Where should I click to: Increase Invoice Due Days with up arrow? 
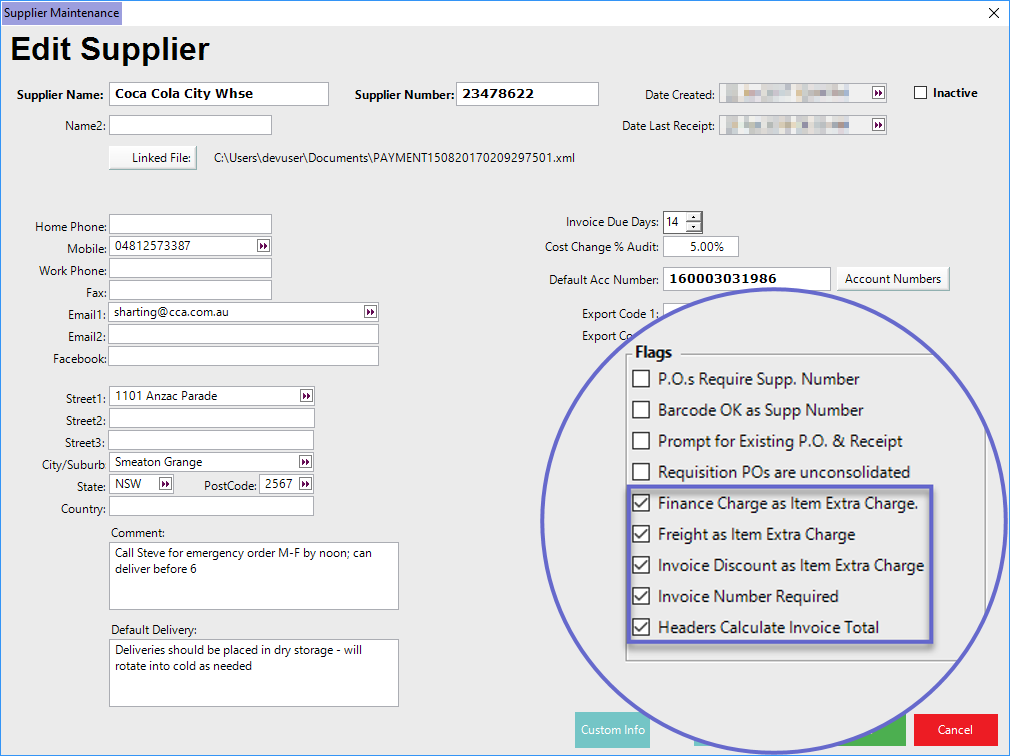[694, 218]
